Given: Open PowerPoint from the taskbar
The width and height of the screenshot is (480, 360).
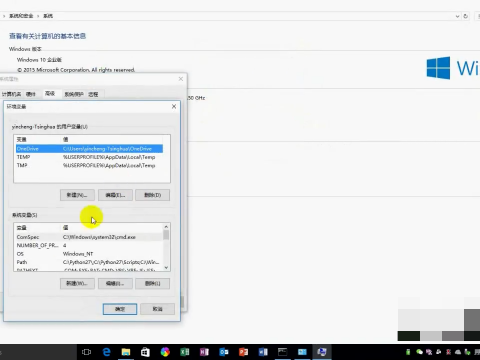Looking at the screenshot, I should point(243,352).
